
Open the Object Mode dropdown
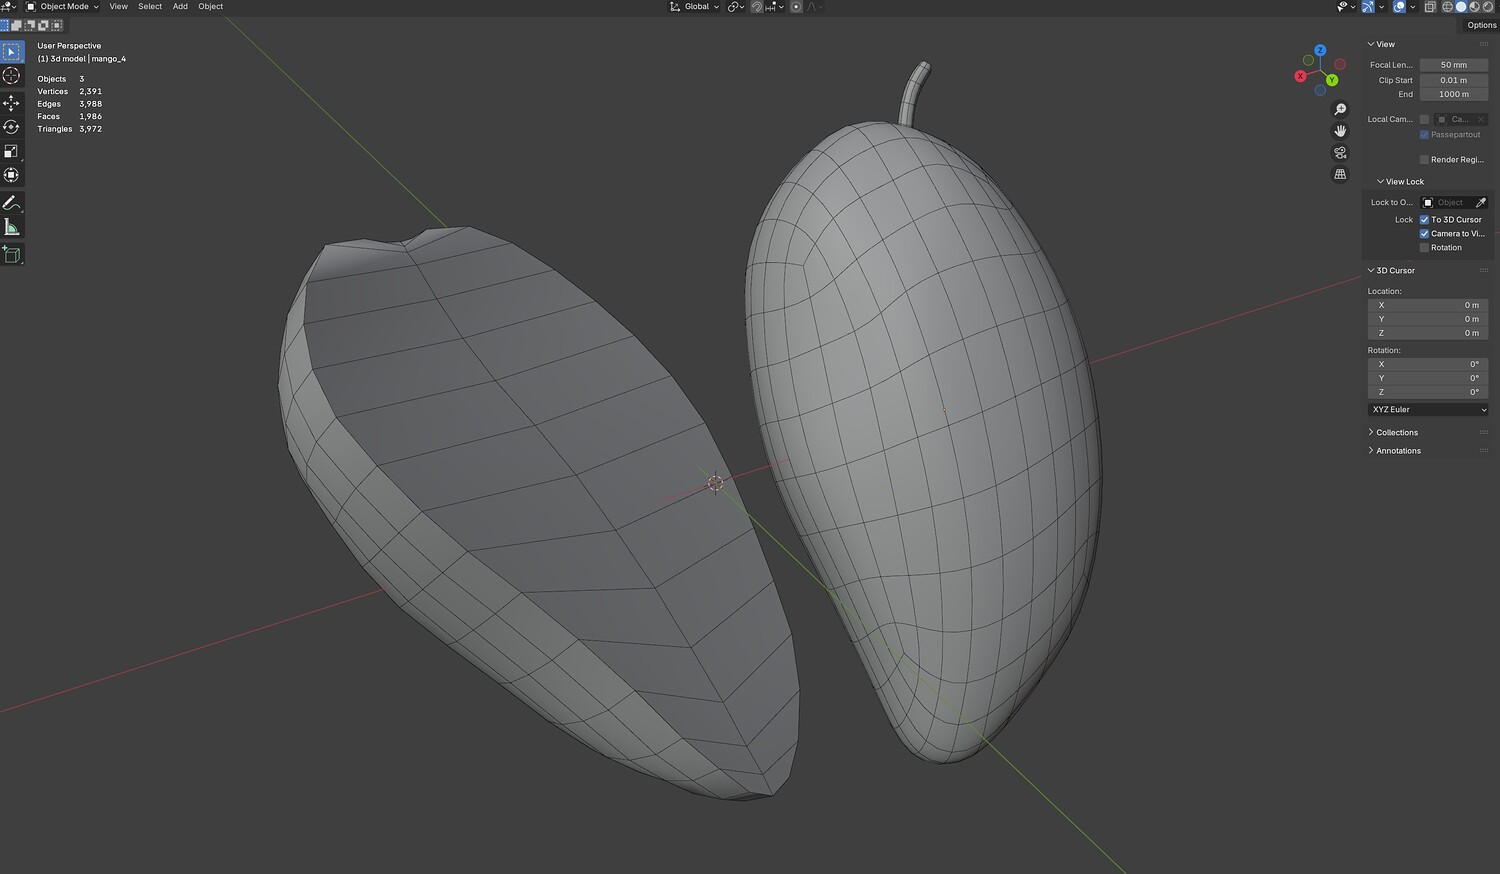click(62, 7)
